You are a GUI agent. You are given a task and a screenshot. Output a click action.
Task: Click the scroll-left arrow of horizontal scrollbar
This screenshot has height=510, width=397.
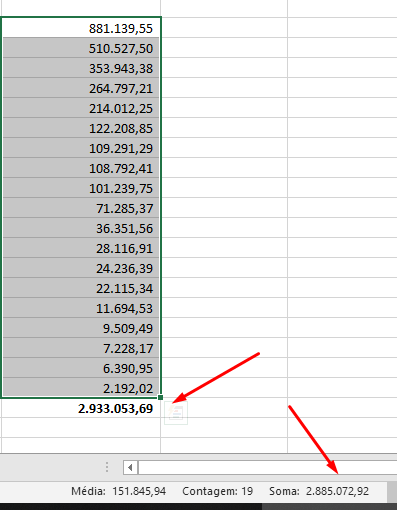click(130, 467)
